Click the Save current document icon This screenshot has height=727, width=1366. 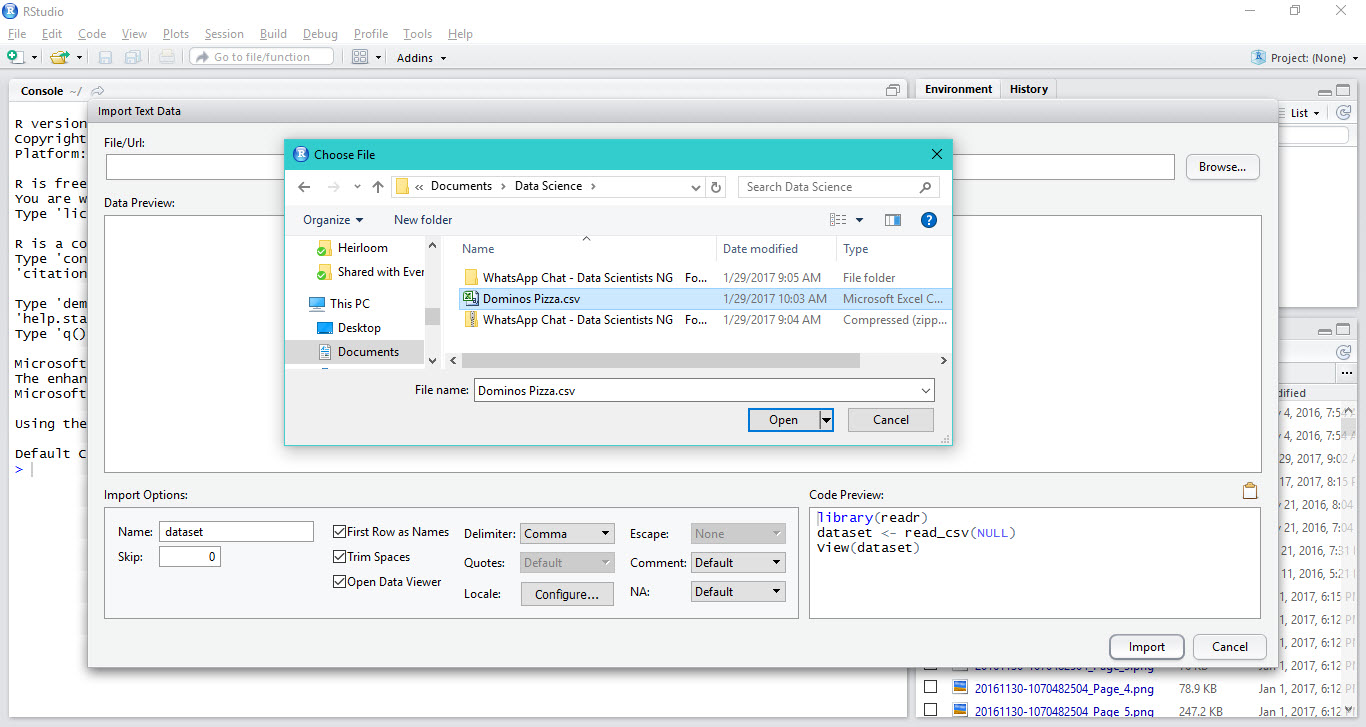pyautogui.click(x=105, y=57)
